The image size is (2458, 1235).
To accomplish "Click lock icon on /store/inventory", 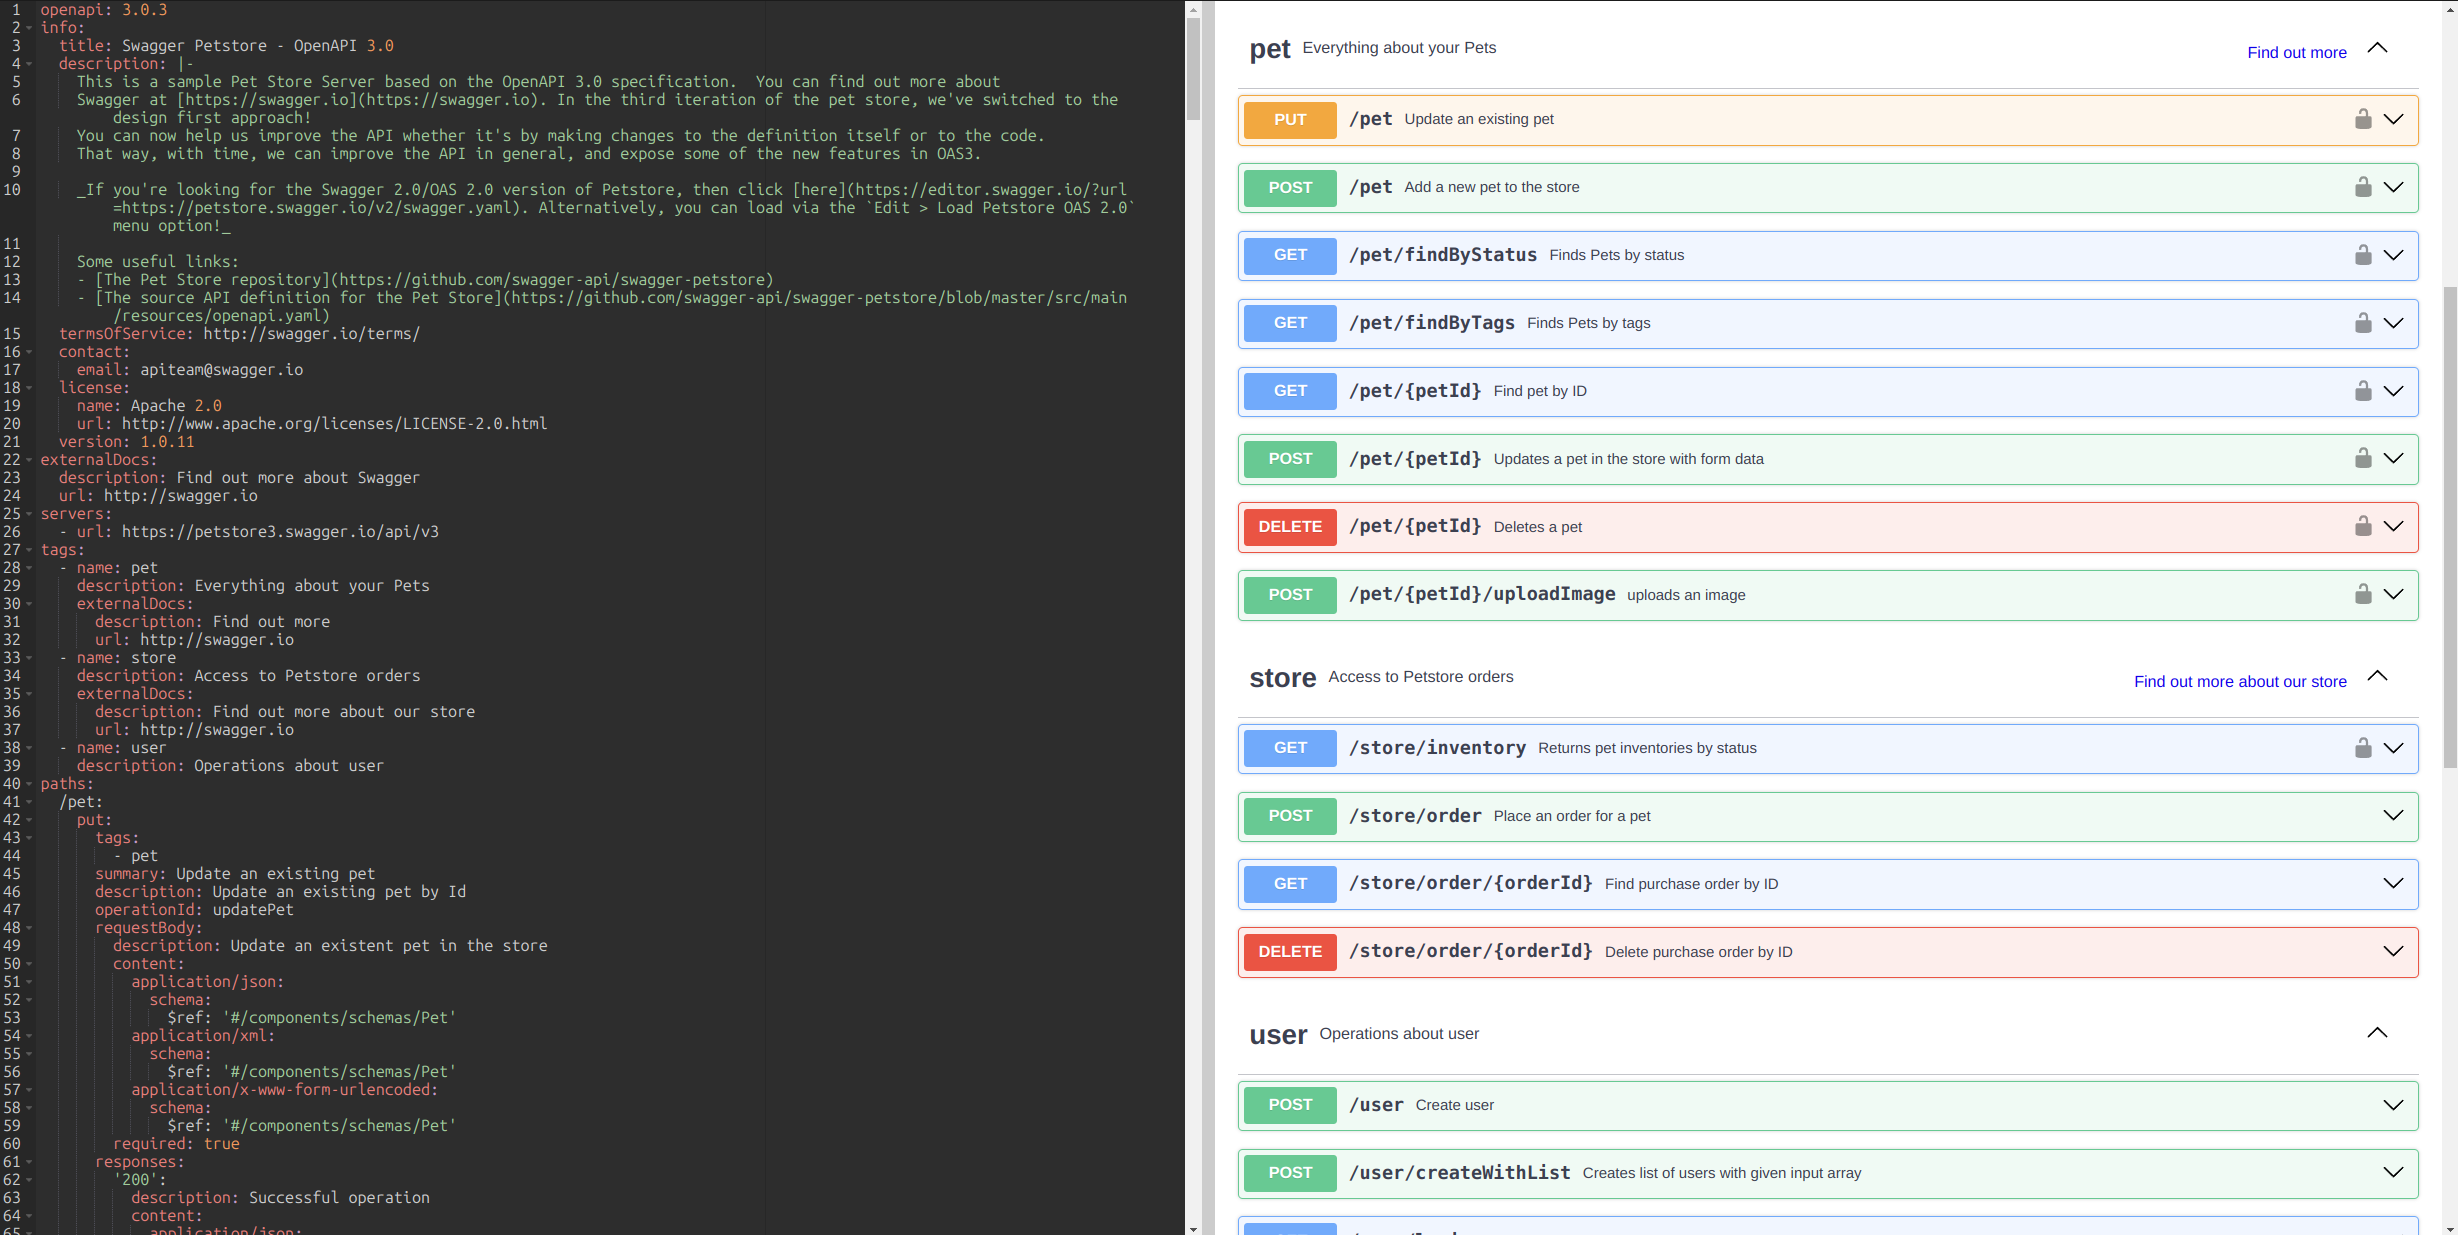I will 2363,748.
